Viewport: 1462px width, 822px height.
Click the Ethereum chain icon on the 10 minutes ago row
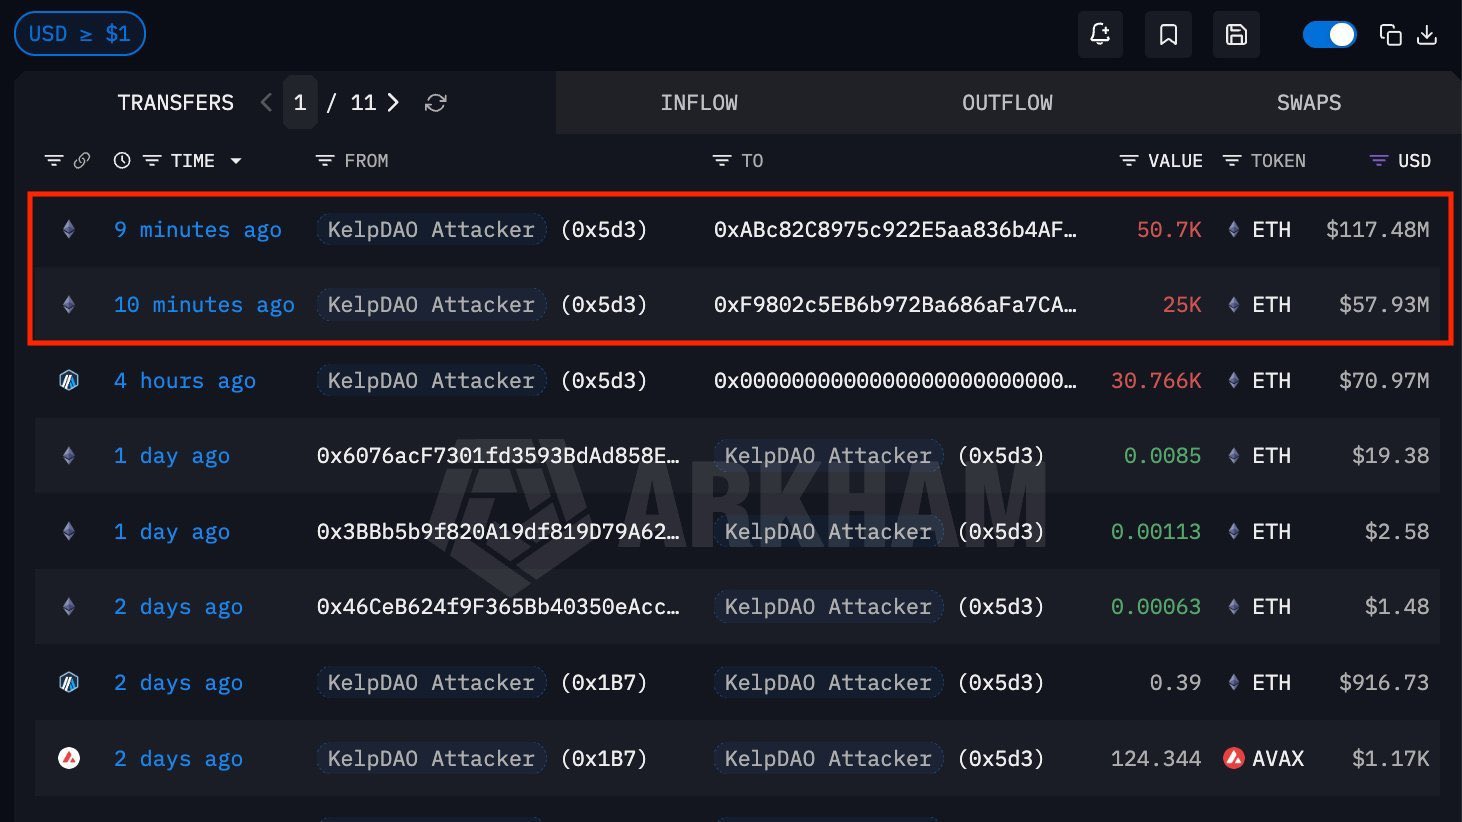point(69,305)
